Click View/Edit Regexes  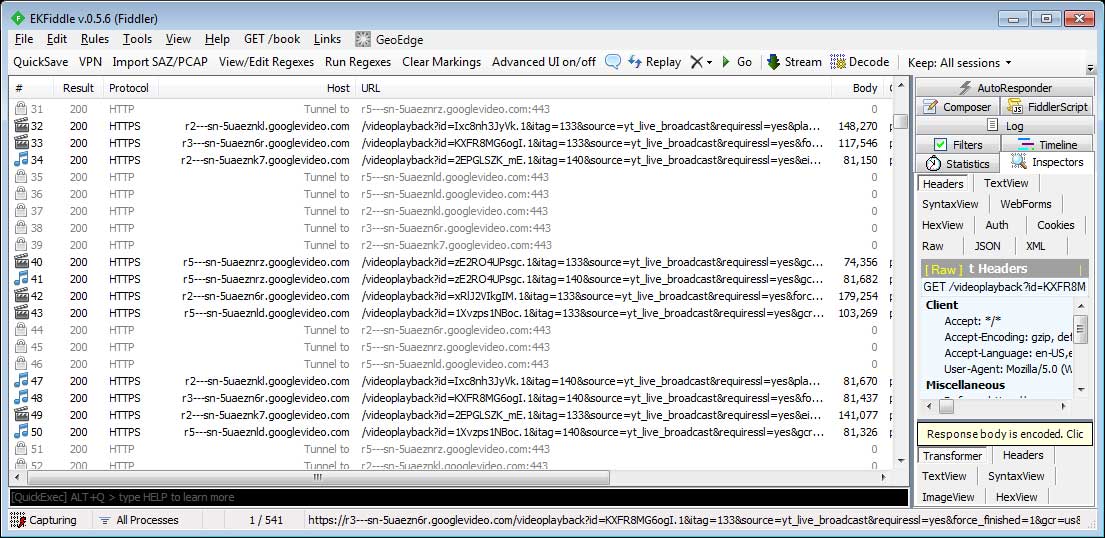point(266,62)
